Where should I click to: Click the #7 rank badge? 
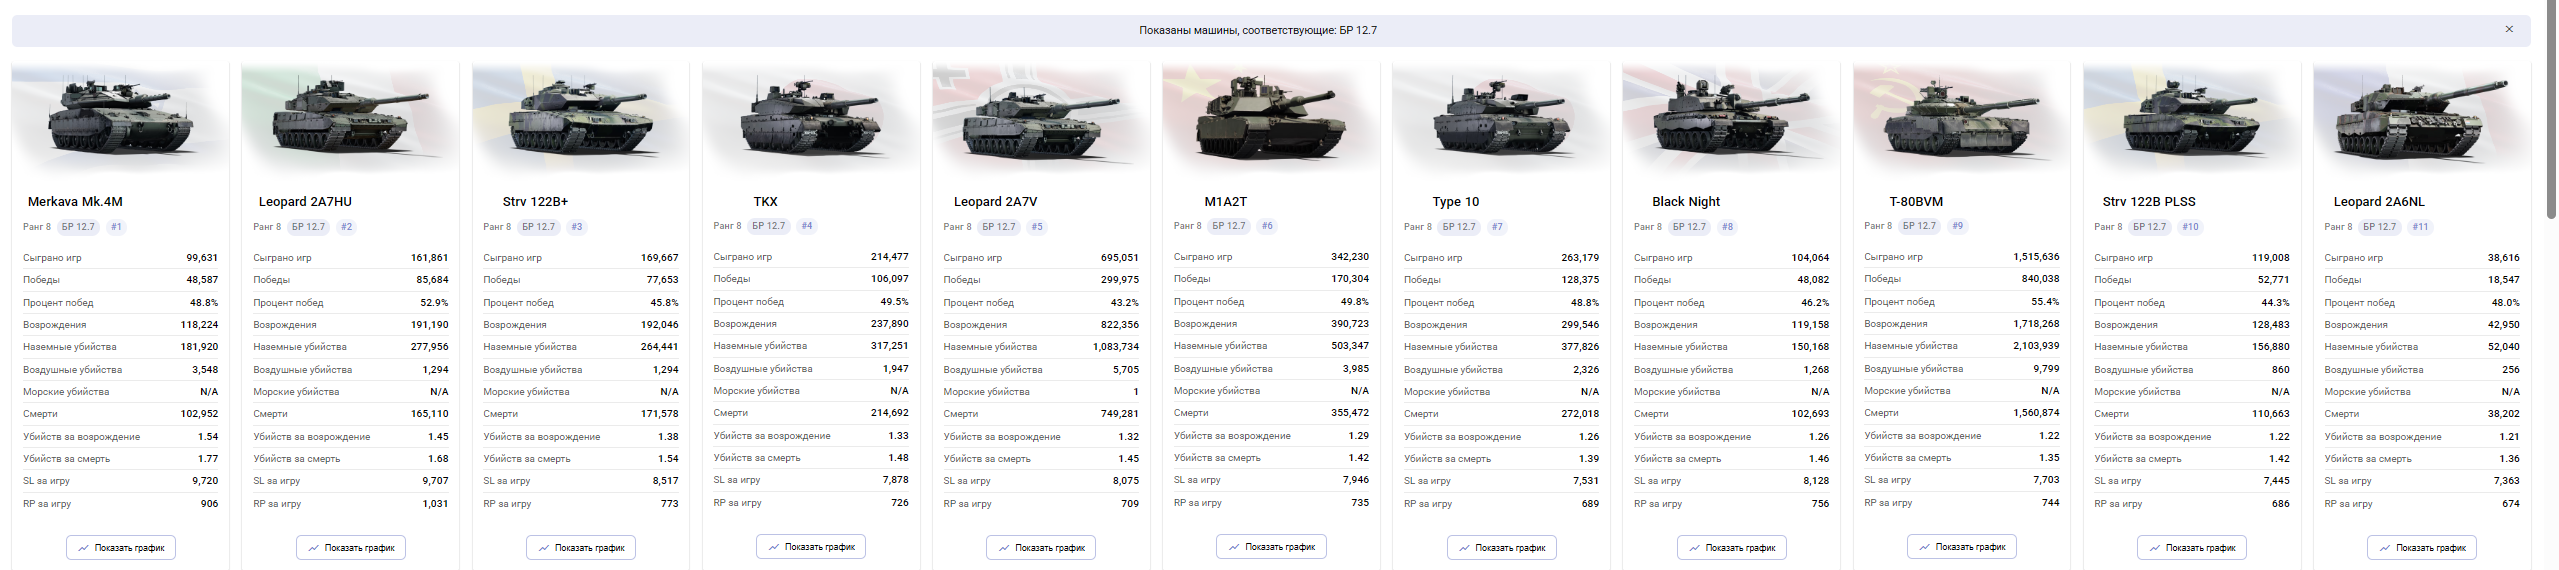(1497, 227)
